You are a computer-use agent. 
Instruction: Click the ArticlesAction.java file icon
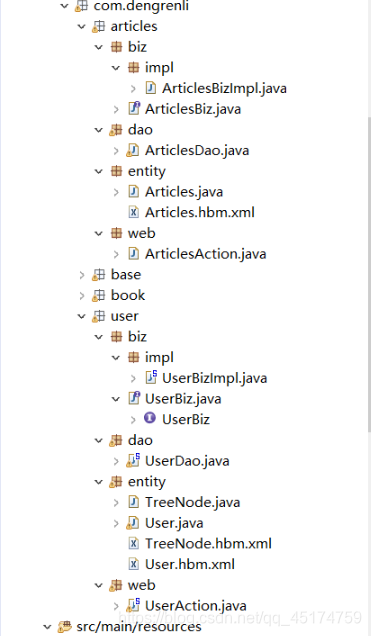[133, 254]
